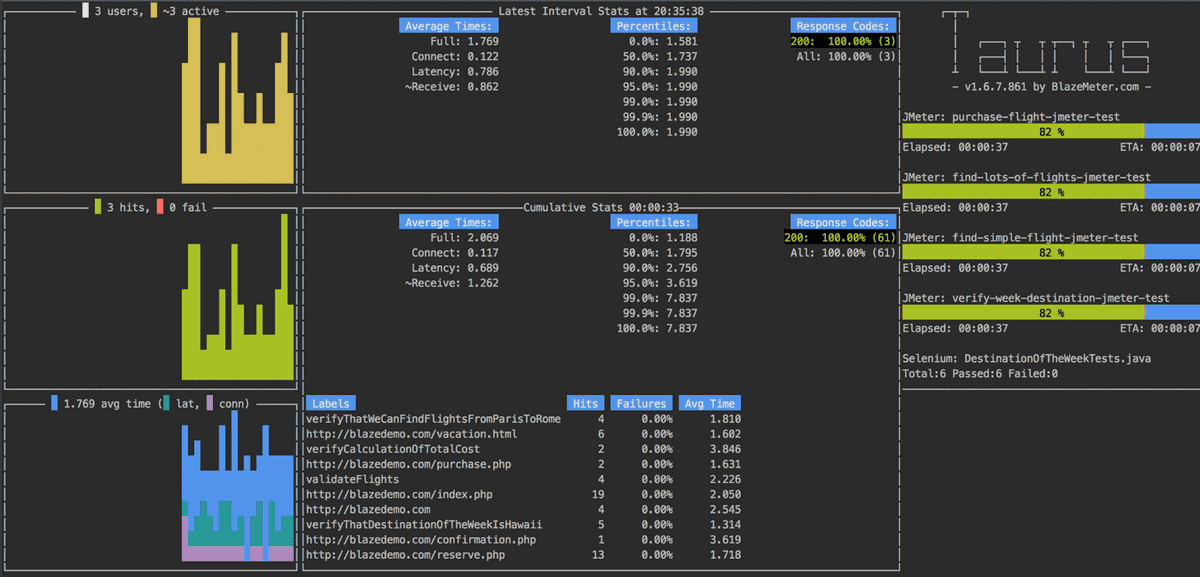This screenshot has height=577, width=1200.
Task: Select row 'verifyThatWeCanFindFlightsFromParisToRome'
Action: pyautogui.click(x=523, y=419)
